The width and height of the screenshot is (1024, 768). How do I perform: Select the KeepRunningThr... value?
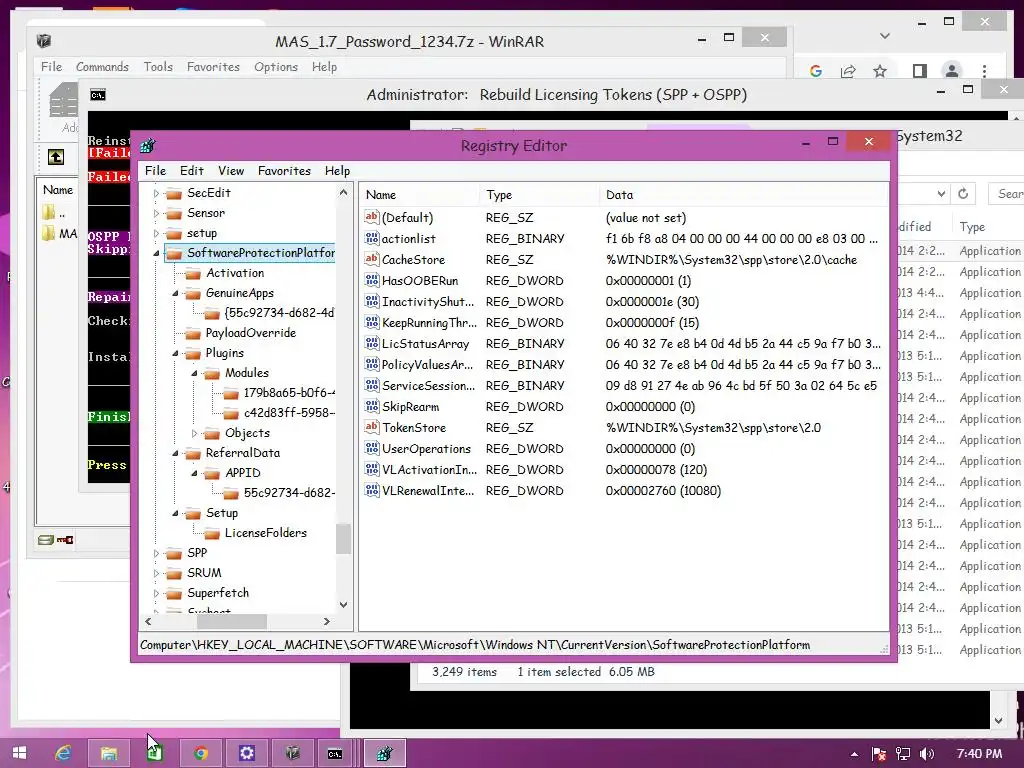pyautogui.click(x=429, y=323)
